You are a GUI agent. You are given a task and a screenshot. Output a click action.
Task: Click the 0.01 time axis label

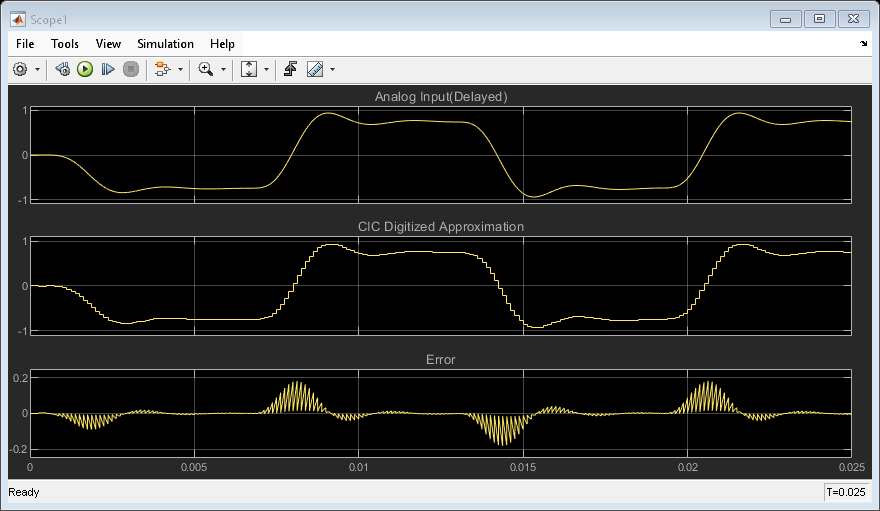pos(359,467)
